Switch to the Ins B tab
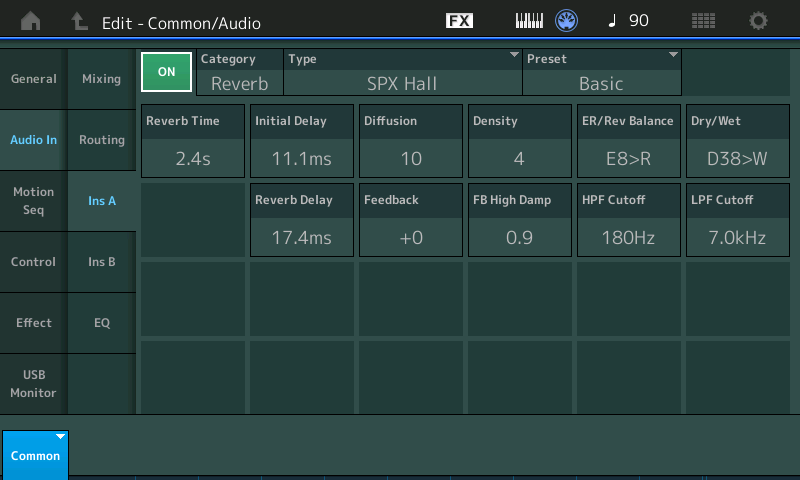800x480 pixels. (x=101, y=262)
